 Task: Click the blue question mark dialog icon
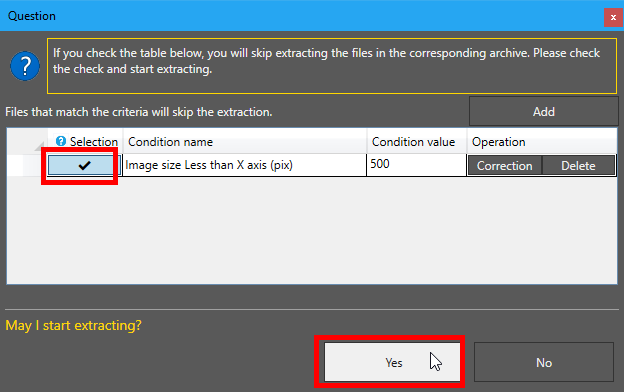pos(25,66)
